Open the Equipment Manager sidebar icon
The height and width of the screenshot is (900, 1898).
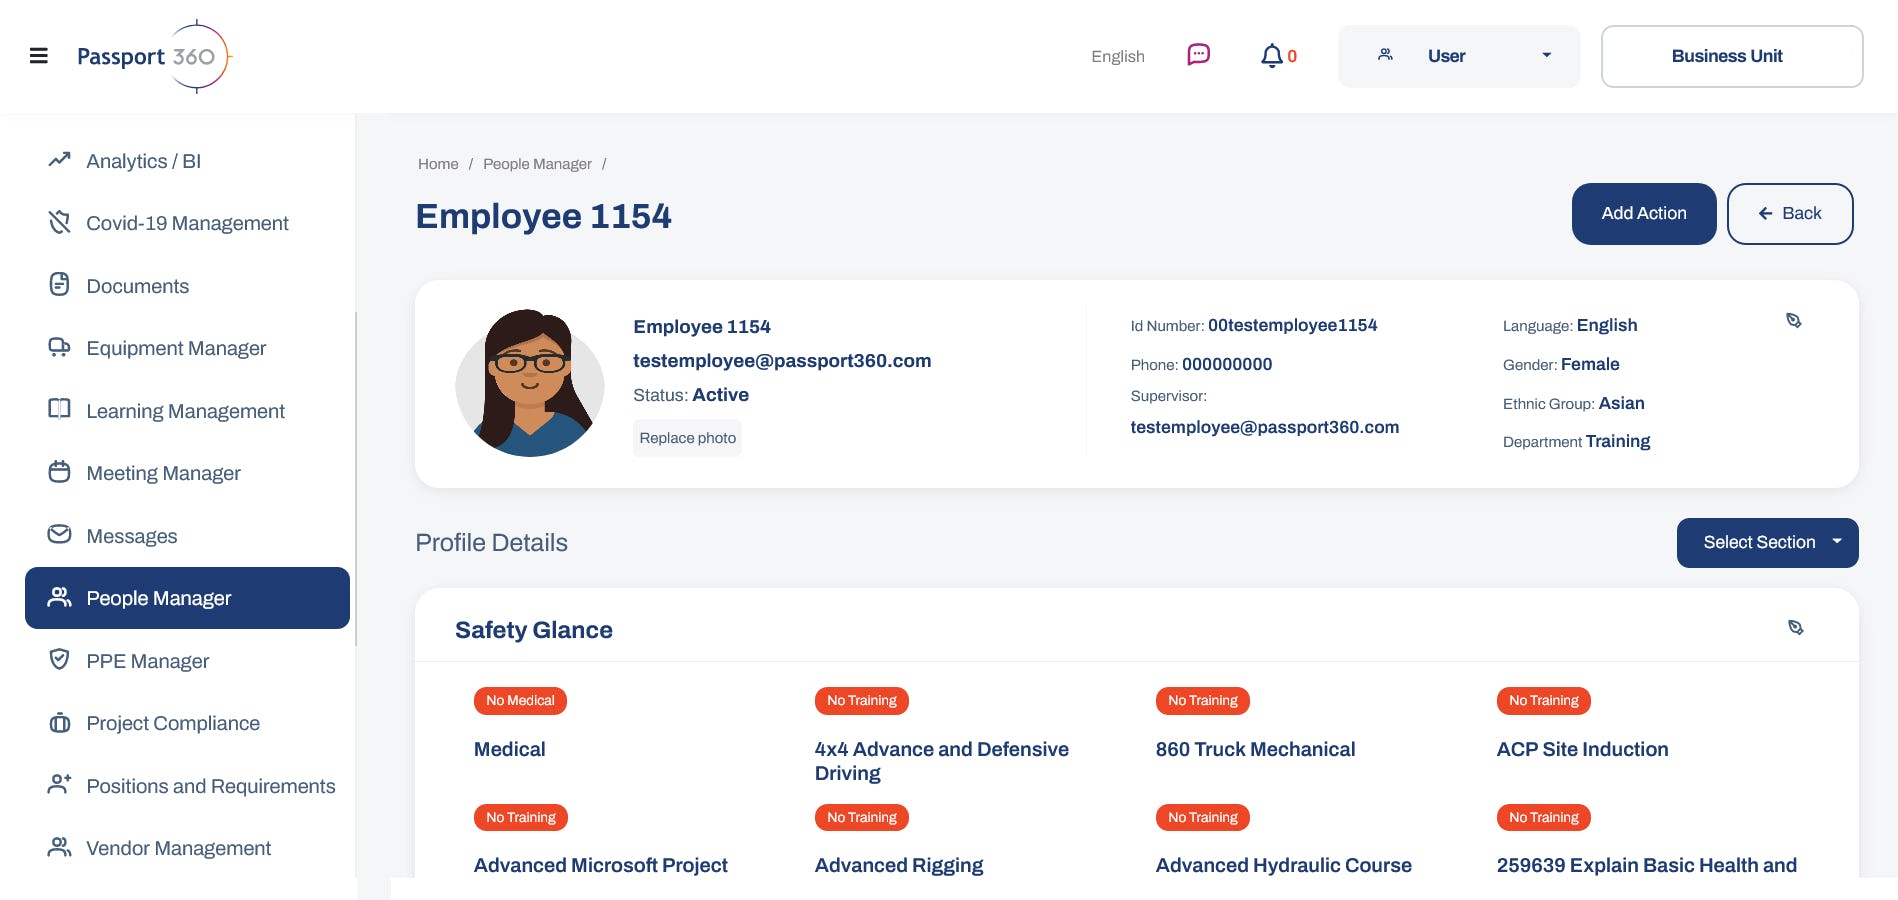pos(59,347)
